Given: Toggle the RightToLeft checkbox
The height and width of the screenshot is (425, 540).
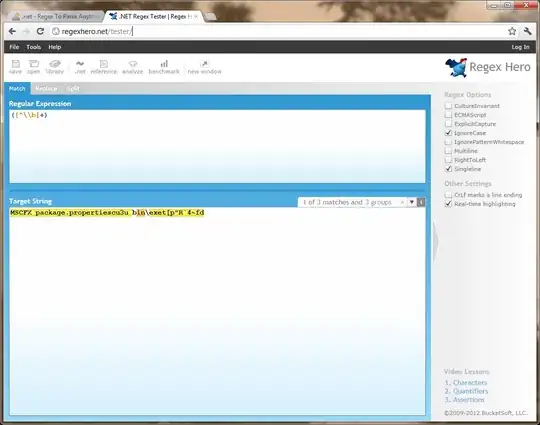Looking at the screenshot, I should point(448,160).
